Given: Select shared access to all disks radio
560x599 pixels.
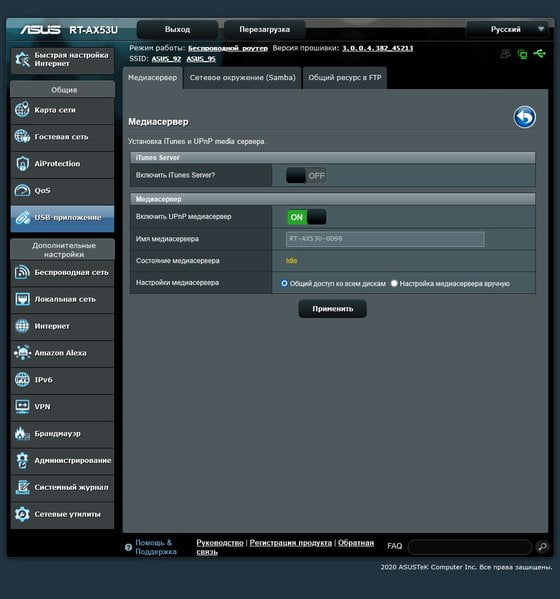Looking at the screenshot, I should tap(284, 283).
